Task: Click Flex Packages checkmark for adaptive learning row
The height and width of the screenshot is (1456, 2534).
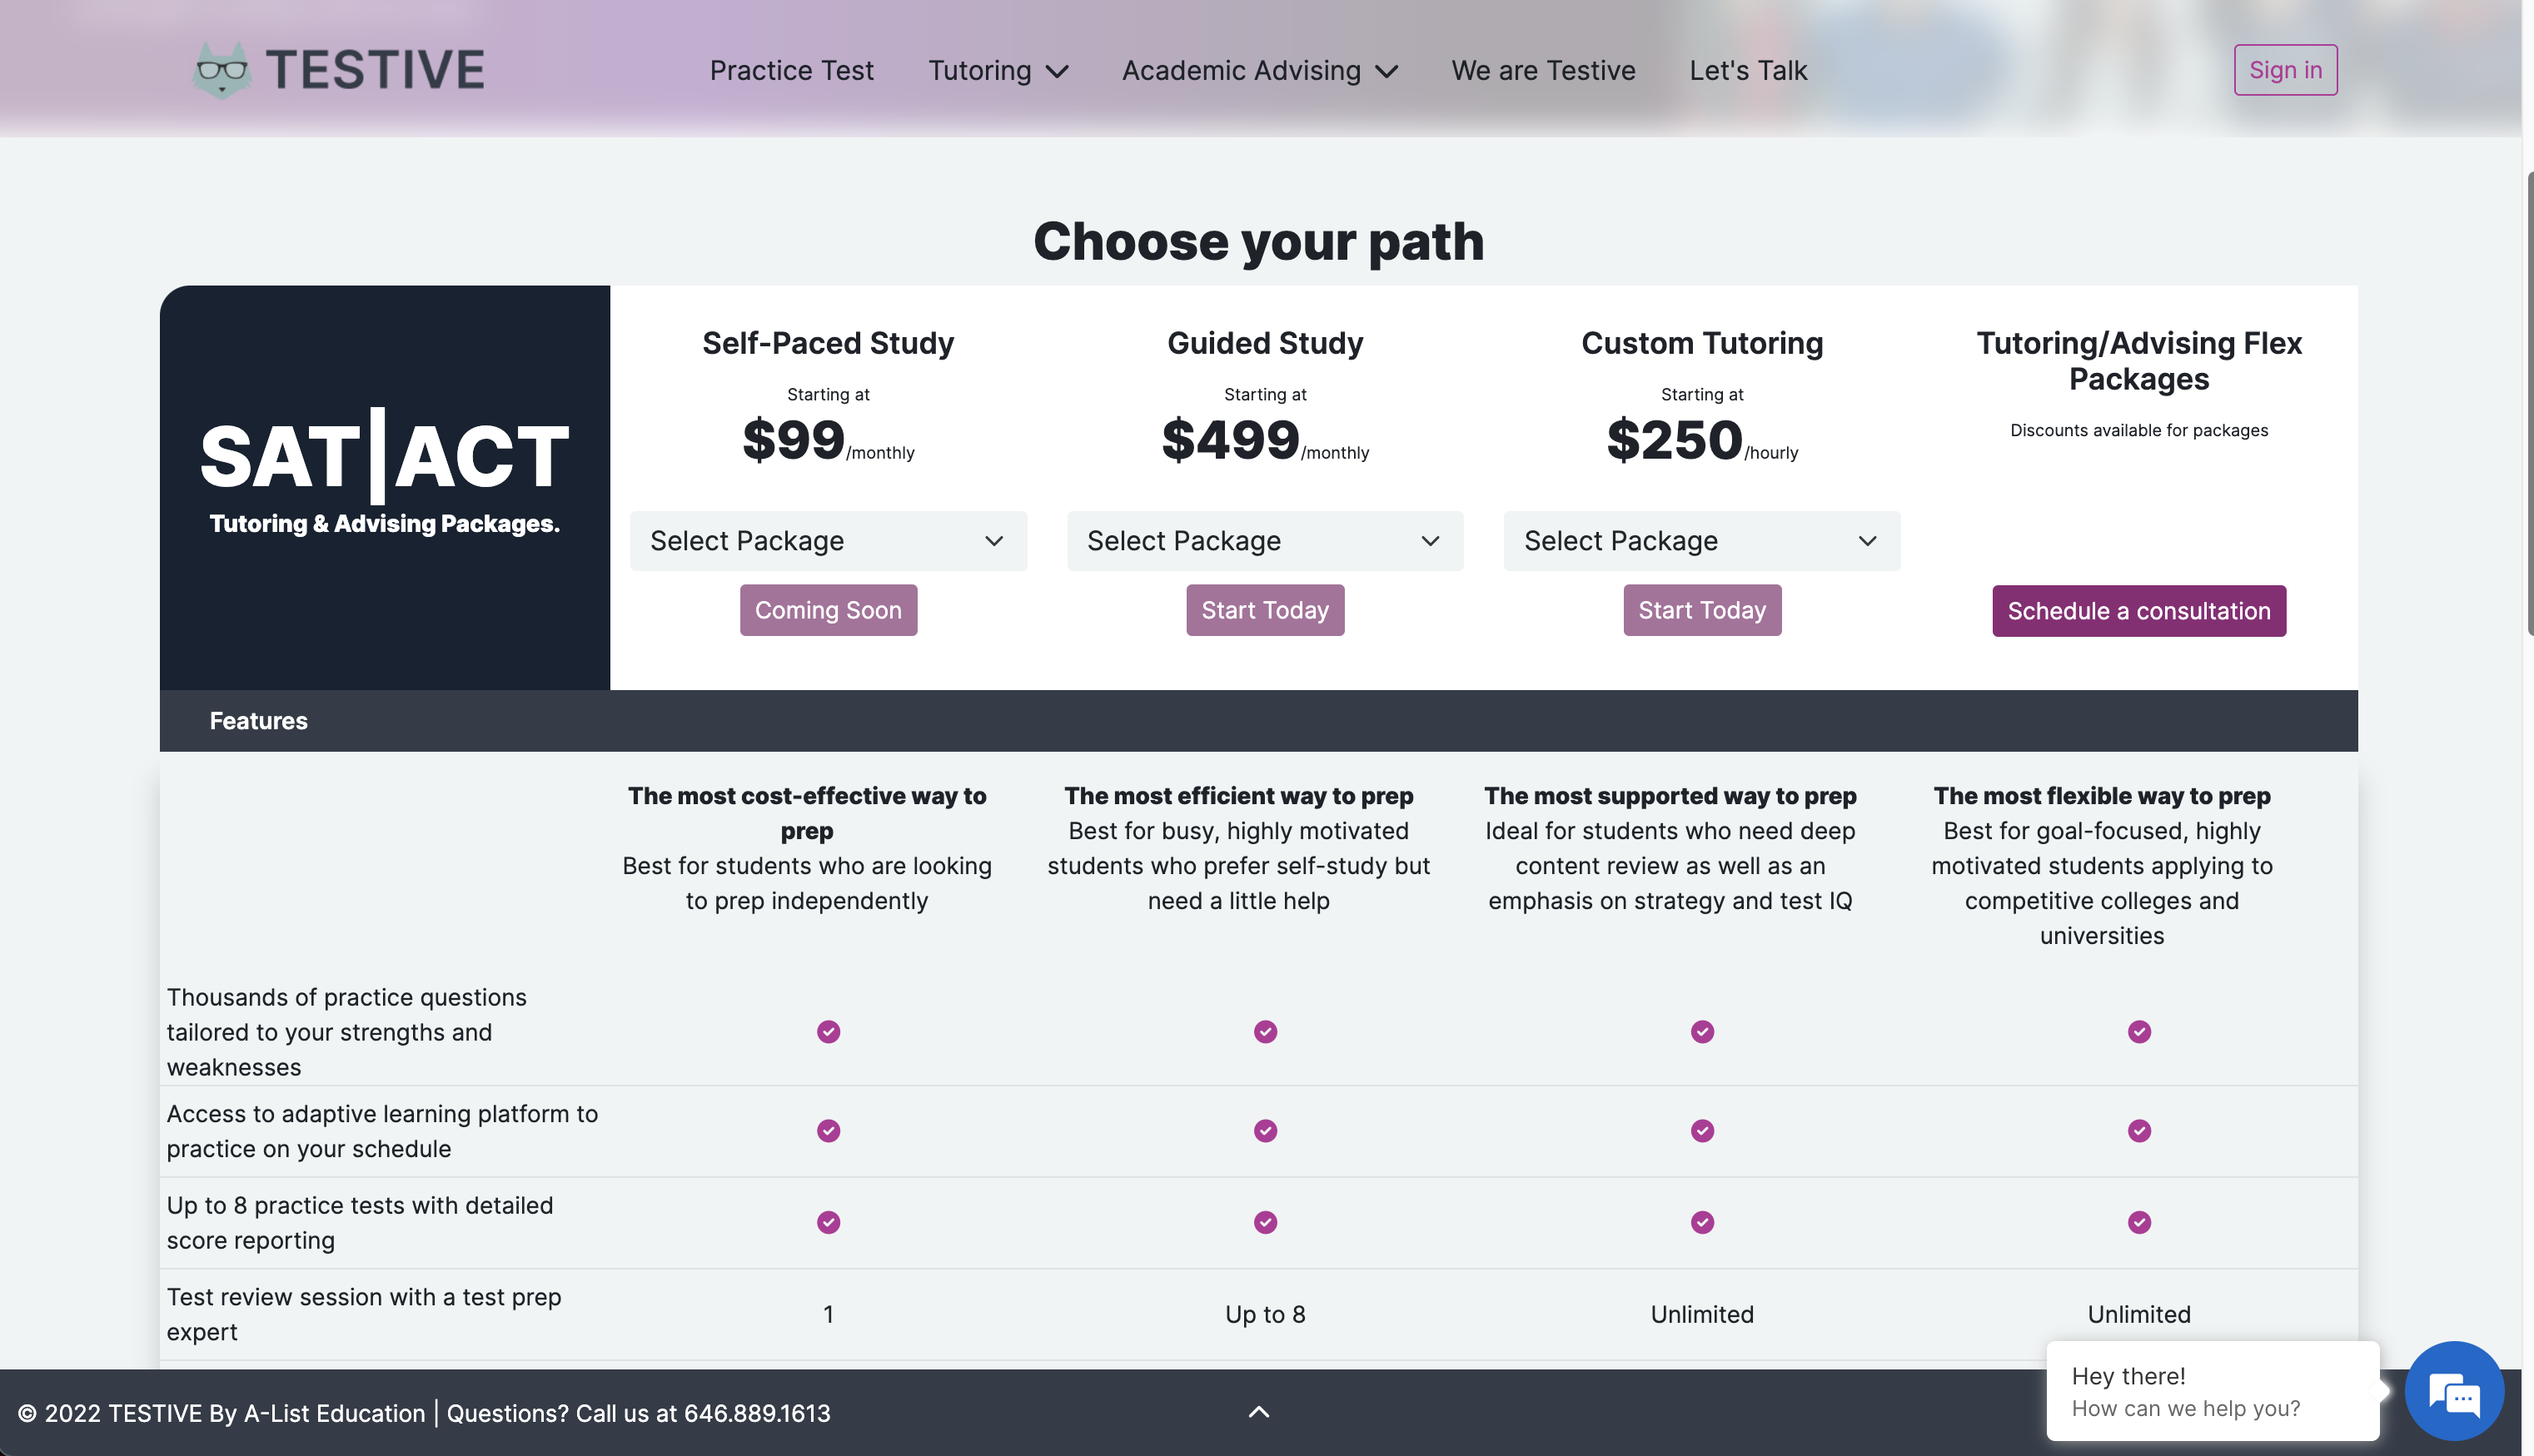Action: (x=2139, y=1131)
